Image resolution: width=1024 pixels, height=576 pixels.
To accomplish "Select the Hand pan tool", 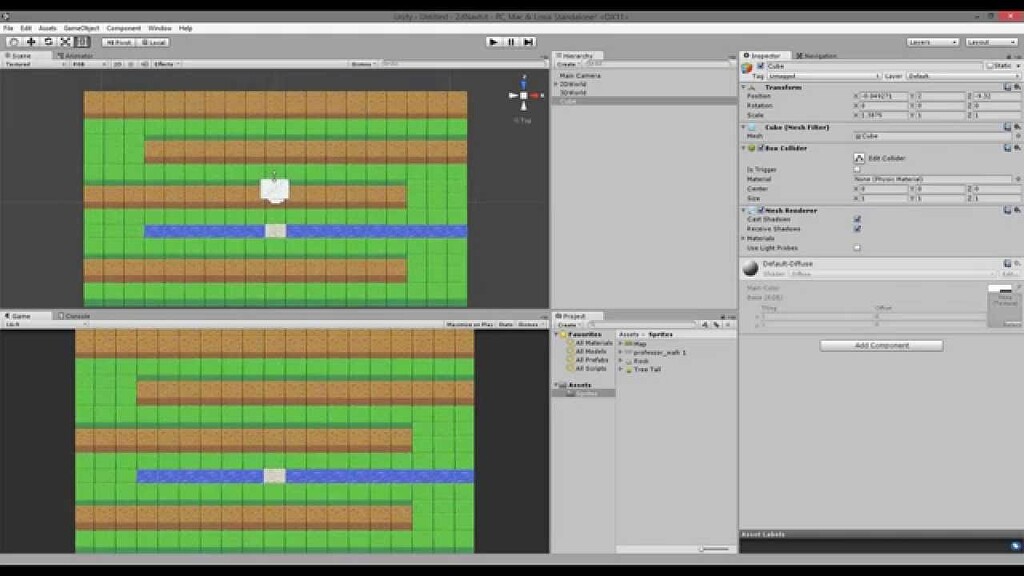I will coord(15,42).
